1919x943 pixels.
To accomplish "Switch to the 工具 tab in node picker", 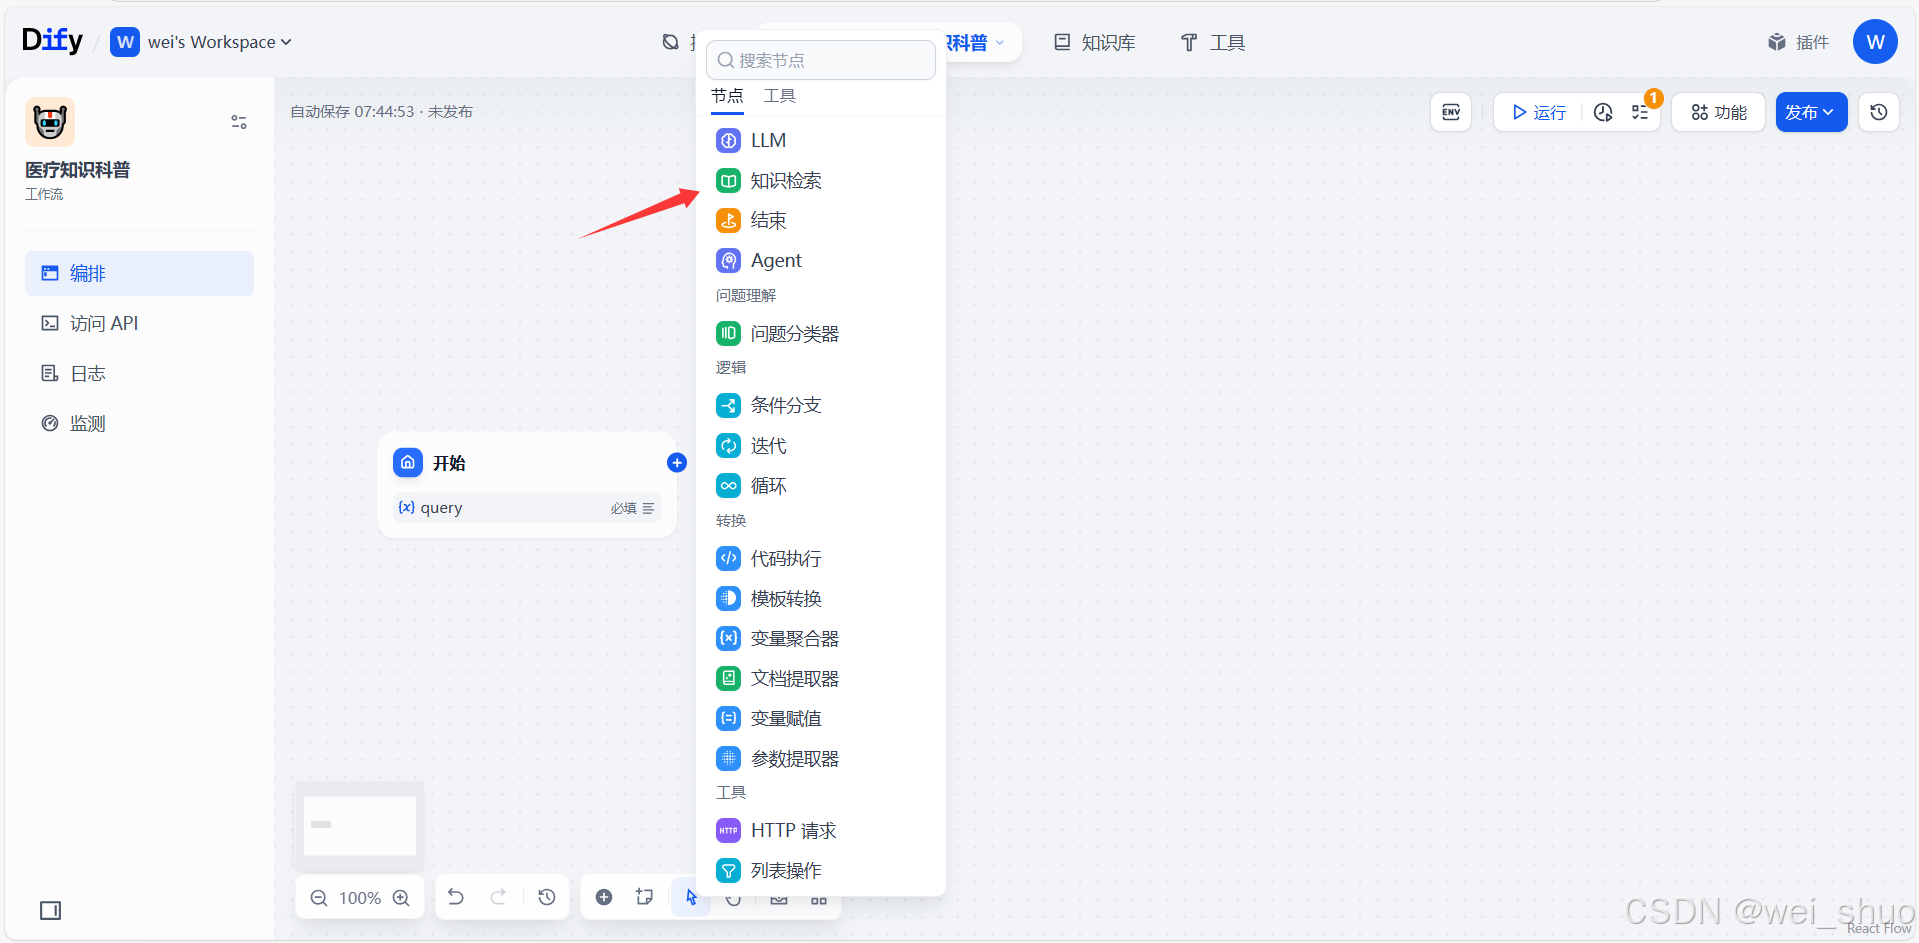I will (x=779, y=95).
